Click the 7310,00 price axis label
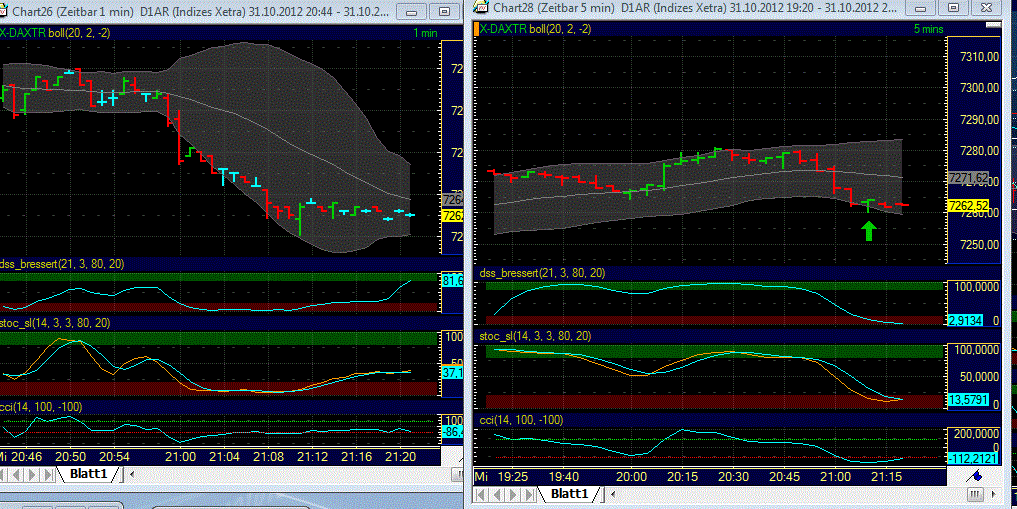 click(979, 57)
